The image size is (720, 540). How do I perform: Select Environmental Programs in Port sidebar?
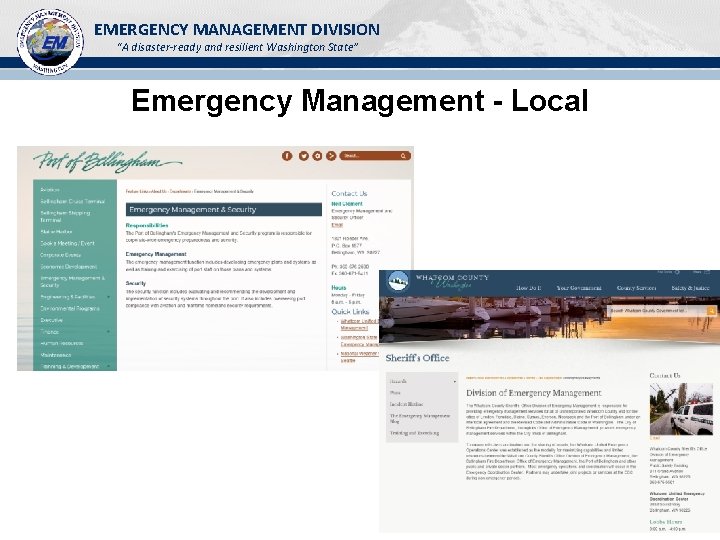point(70,309)
